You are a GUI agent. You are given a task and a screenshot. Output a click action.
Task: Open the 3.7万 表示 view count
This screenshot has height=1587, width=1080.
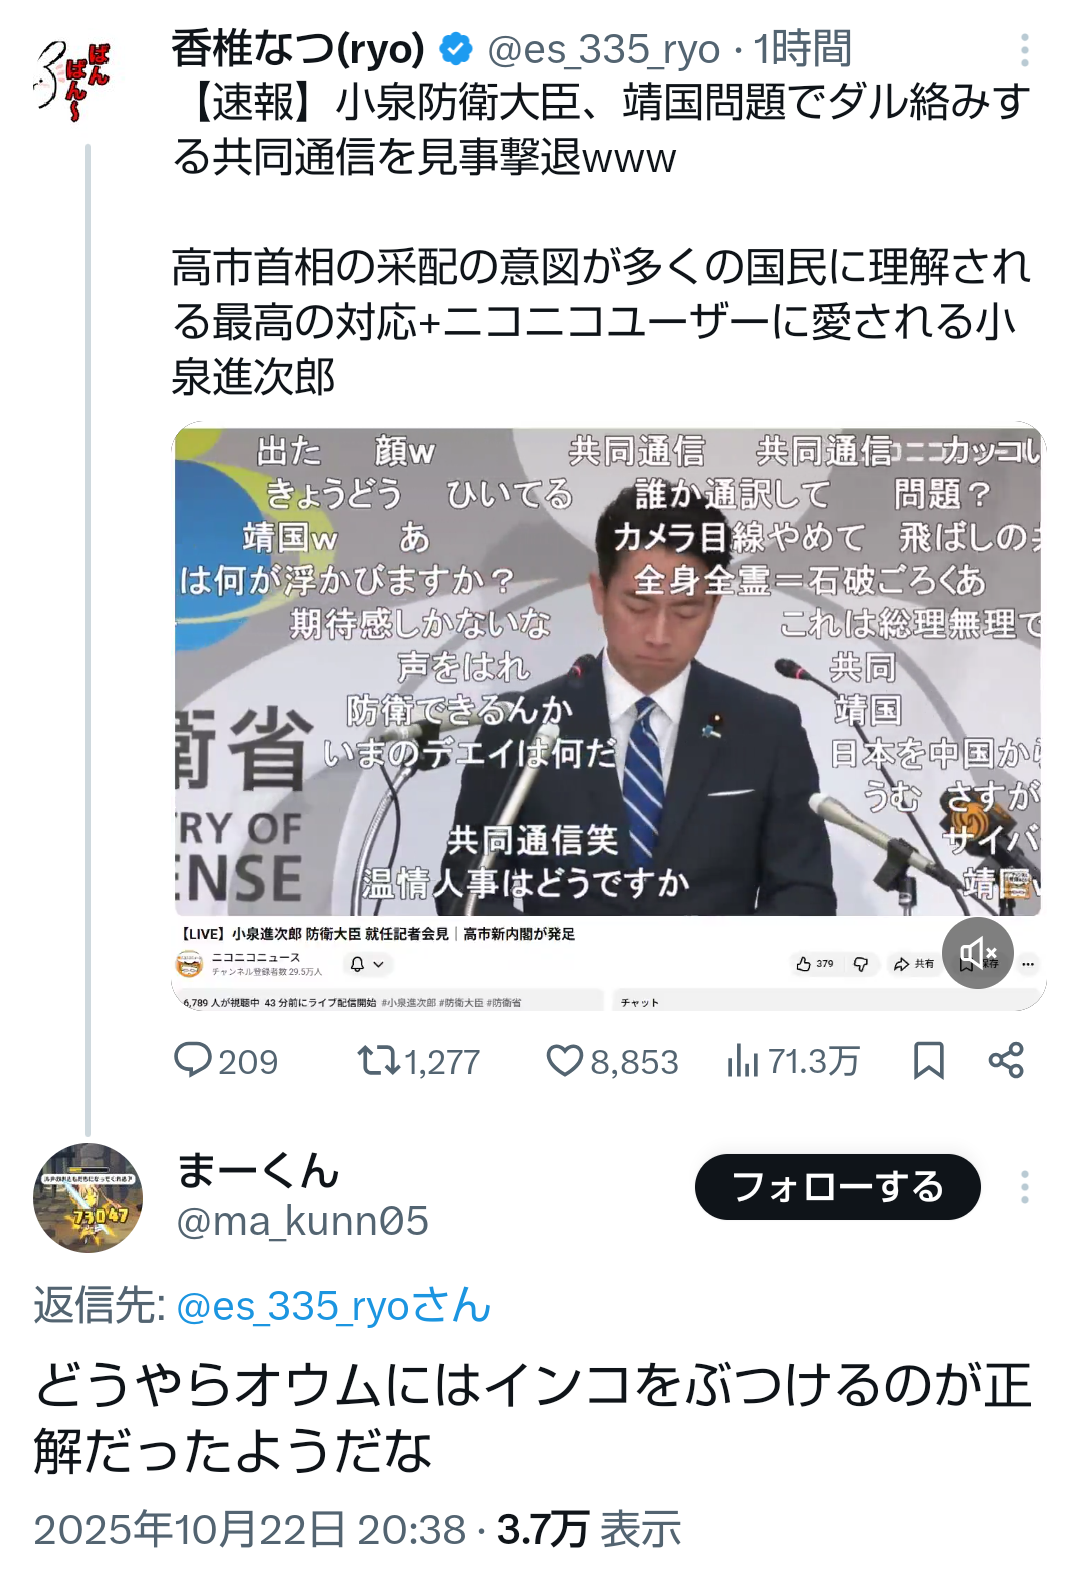coord(588,1530)
